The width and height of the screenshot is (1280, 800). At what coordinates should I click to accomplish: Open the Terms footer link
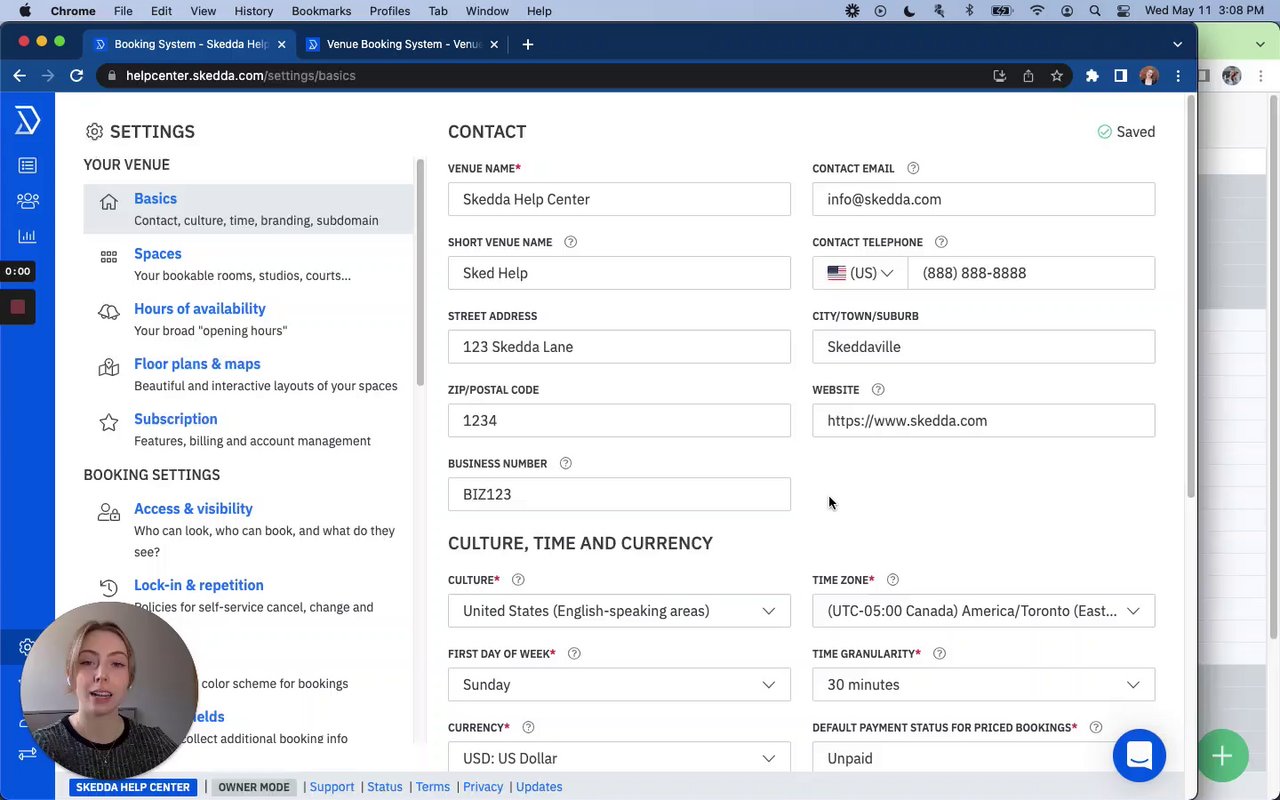pos(433,787)
